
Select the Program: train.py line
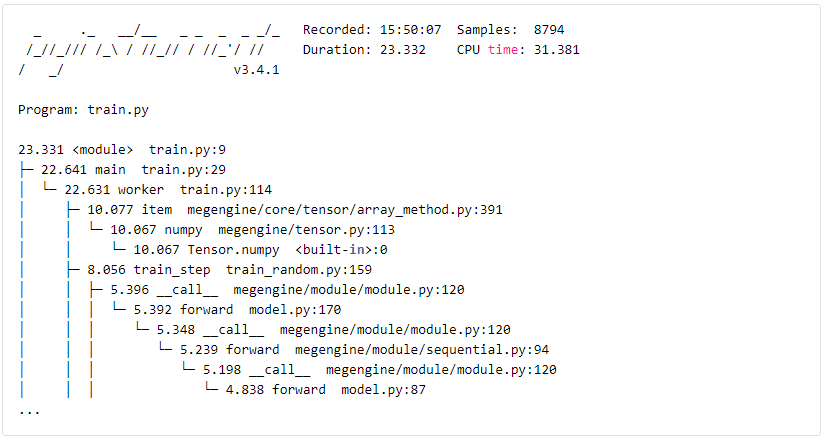click(83, 110)
